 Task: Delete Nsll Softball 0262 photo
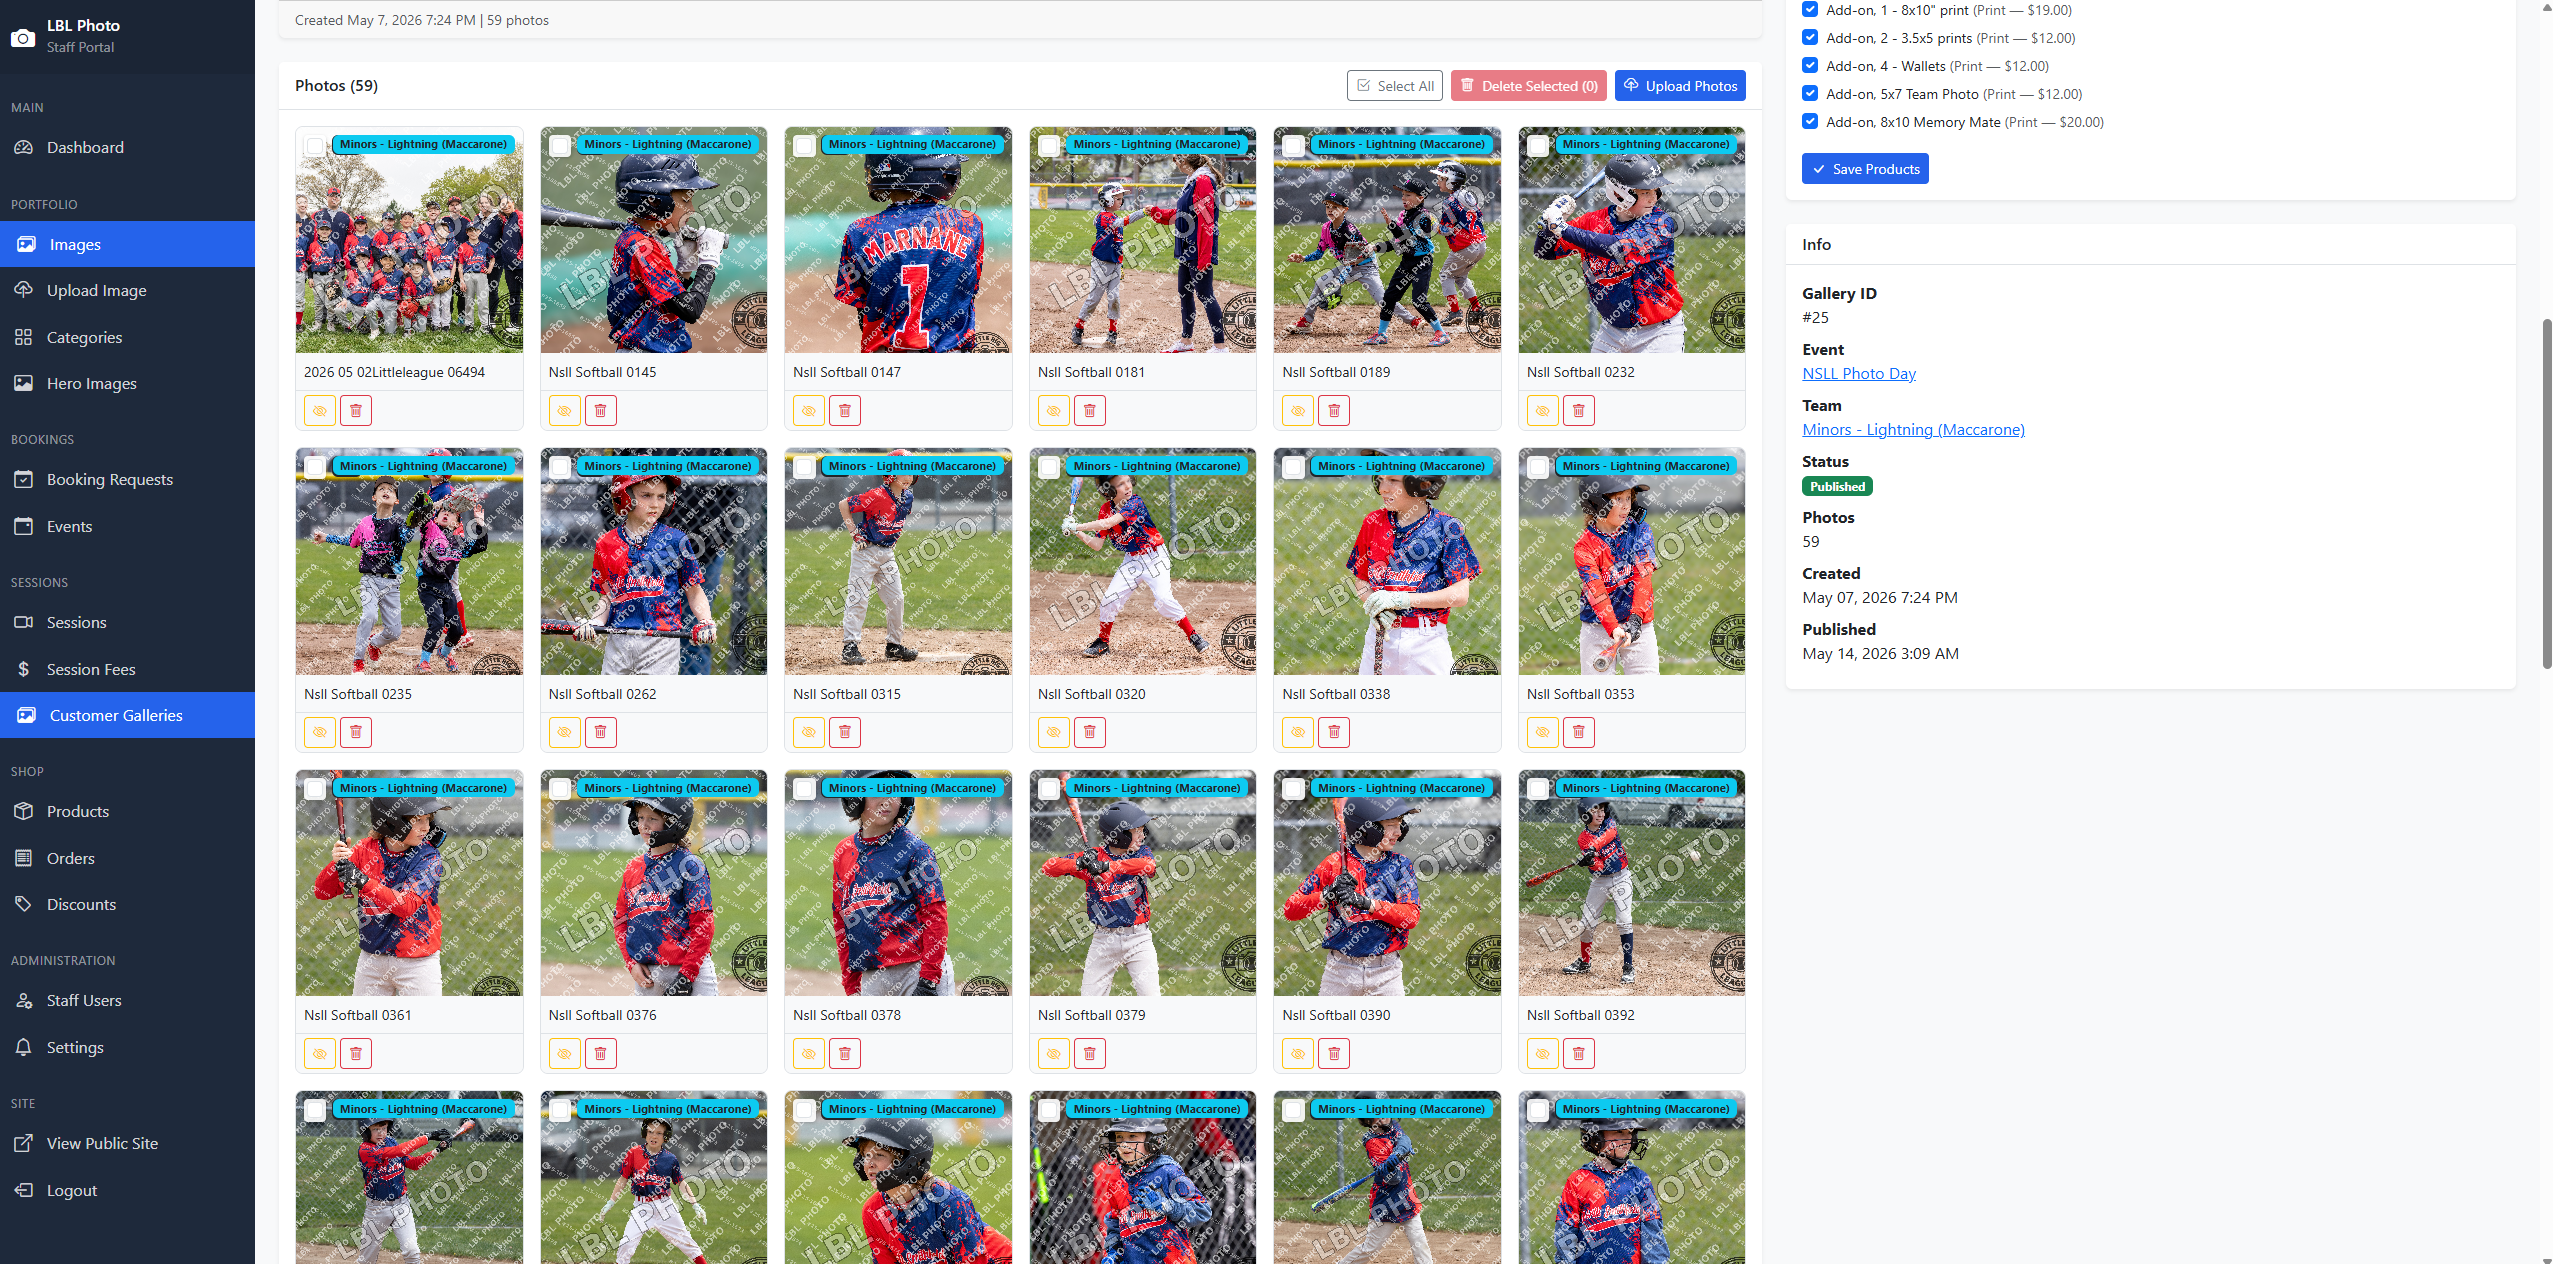600,733
